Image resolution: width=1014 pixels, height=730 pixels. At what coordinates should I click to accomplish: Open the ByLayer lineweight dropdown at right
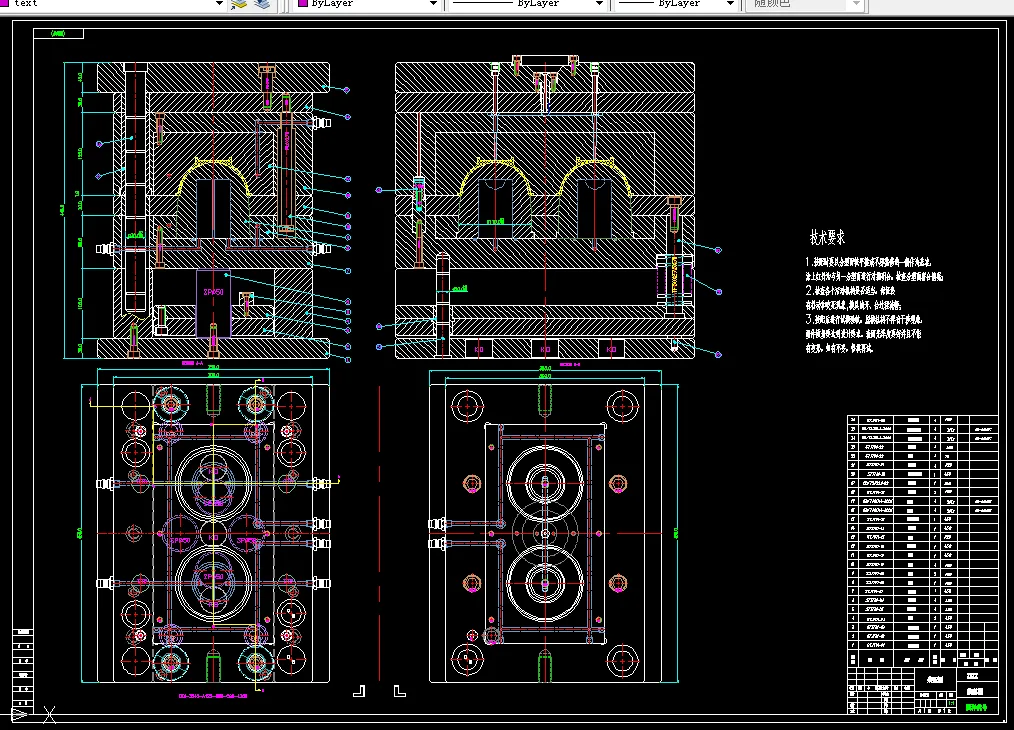[733, 4]
